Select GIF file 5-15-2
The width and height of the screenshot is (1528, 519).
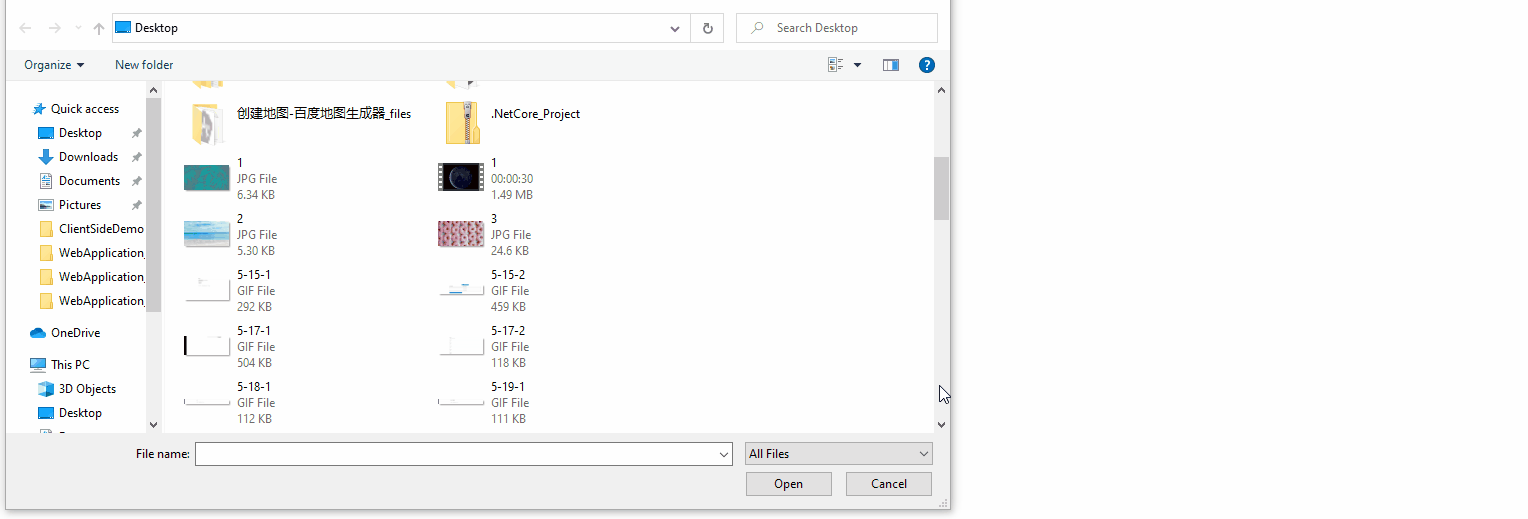[484, 290]
